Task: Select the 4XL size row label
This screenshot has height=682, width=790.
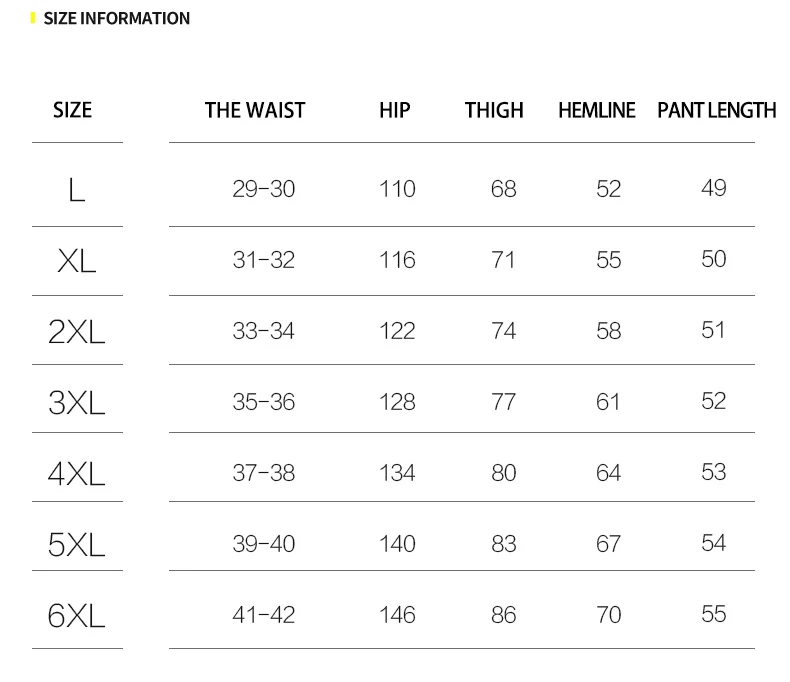Action: click(x=77, y=473)
